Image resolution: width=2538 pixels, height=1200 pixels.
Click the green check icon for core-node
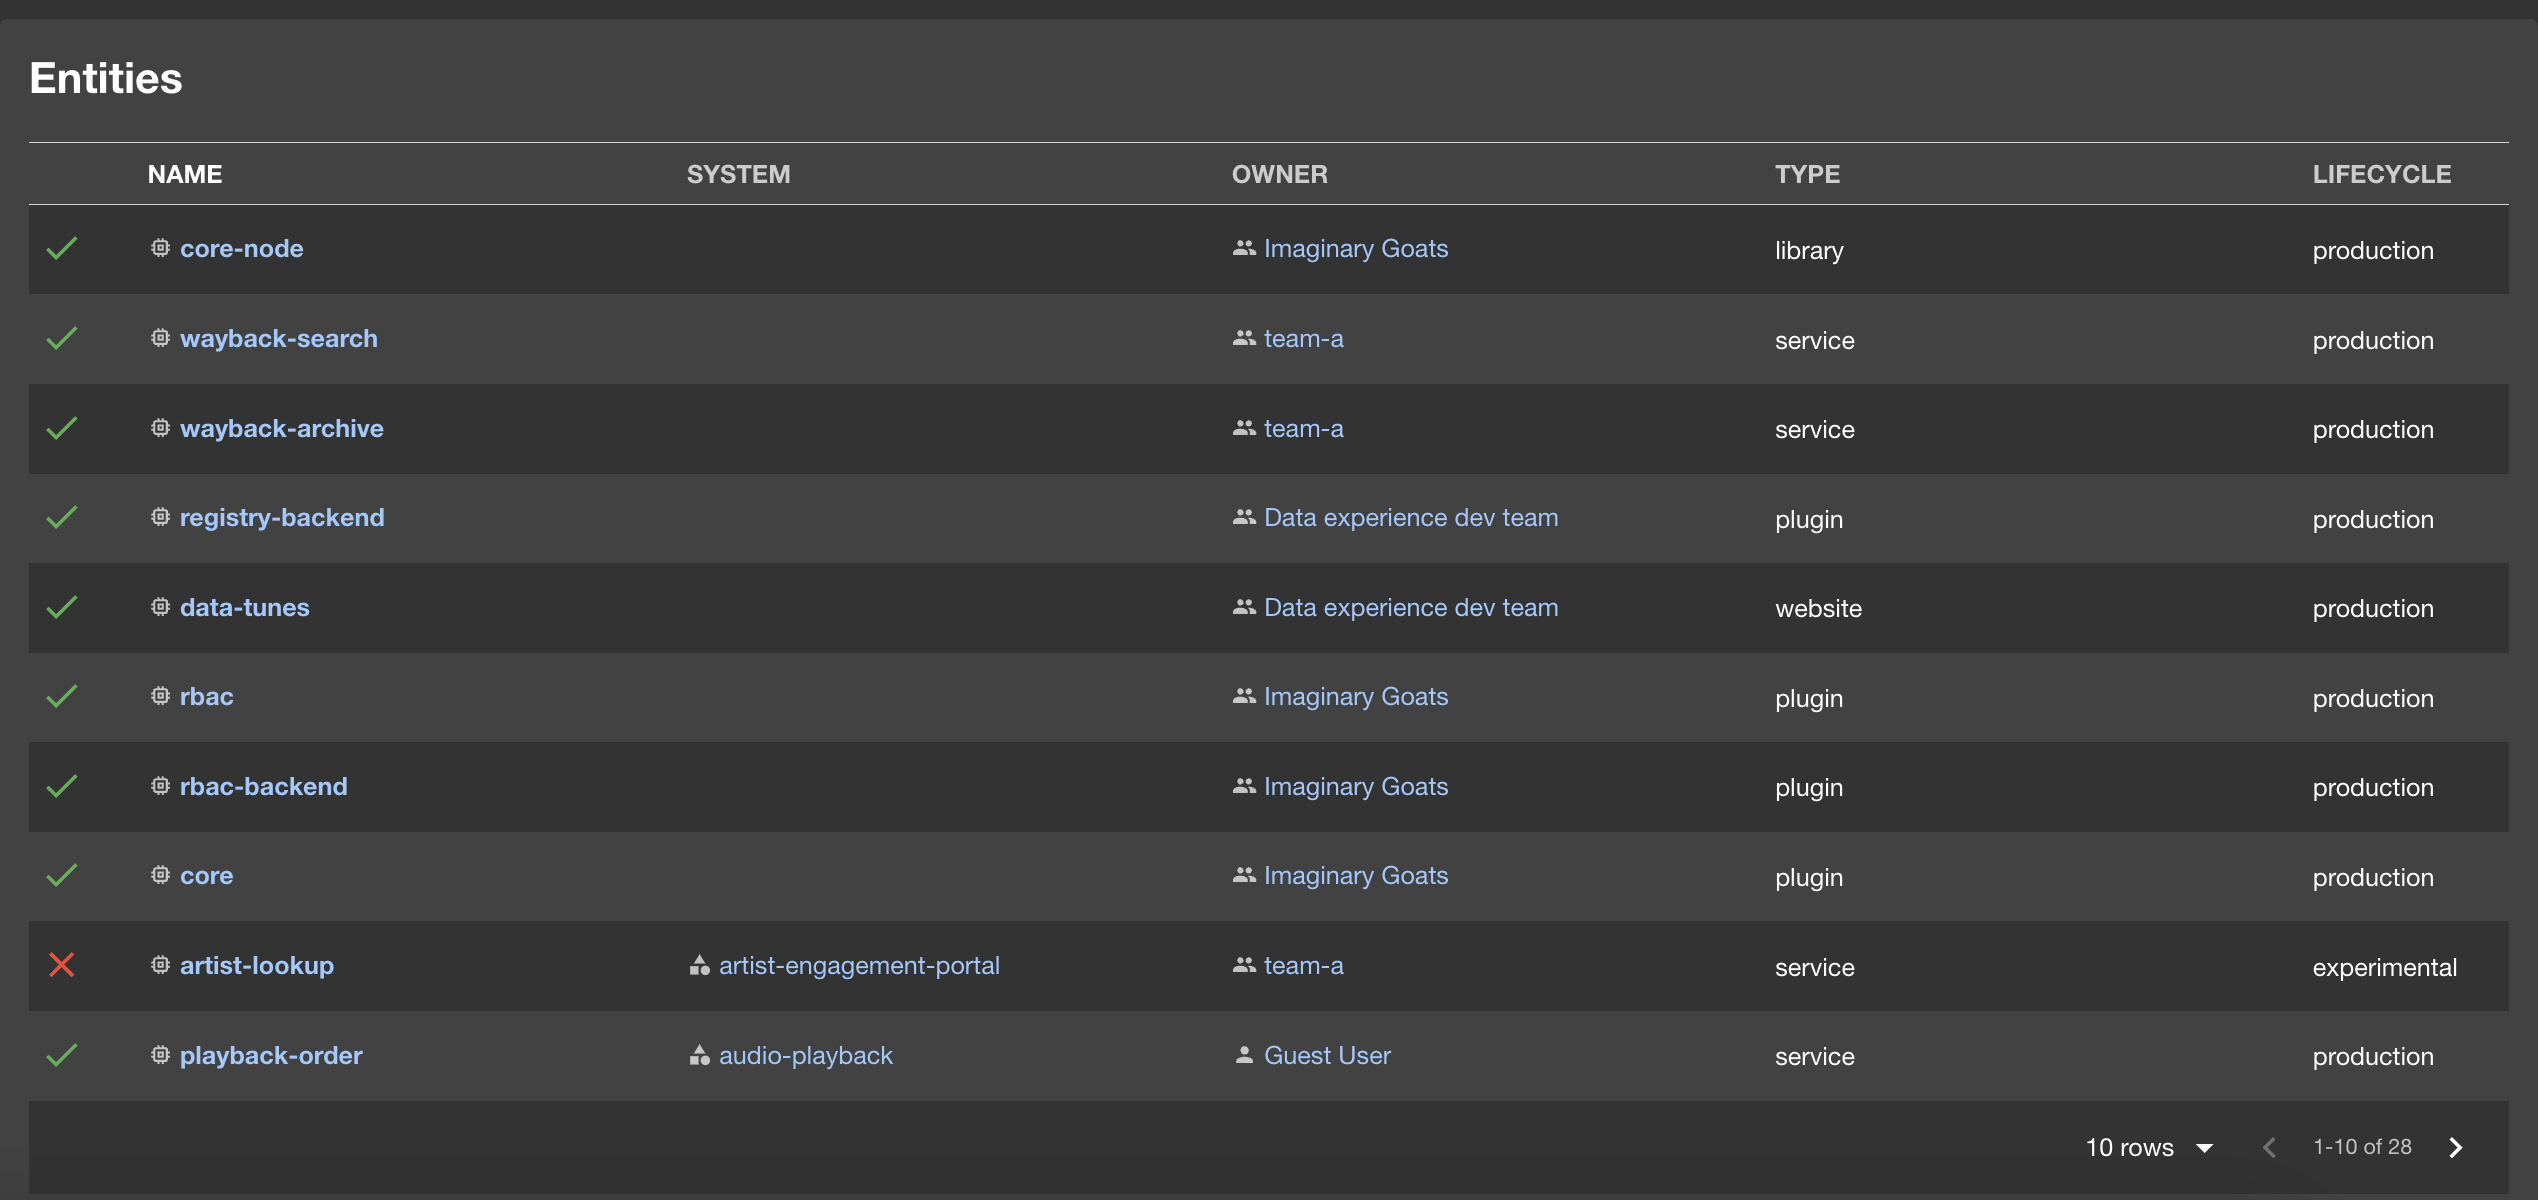click(x=62, y=248)
